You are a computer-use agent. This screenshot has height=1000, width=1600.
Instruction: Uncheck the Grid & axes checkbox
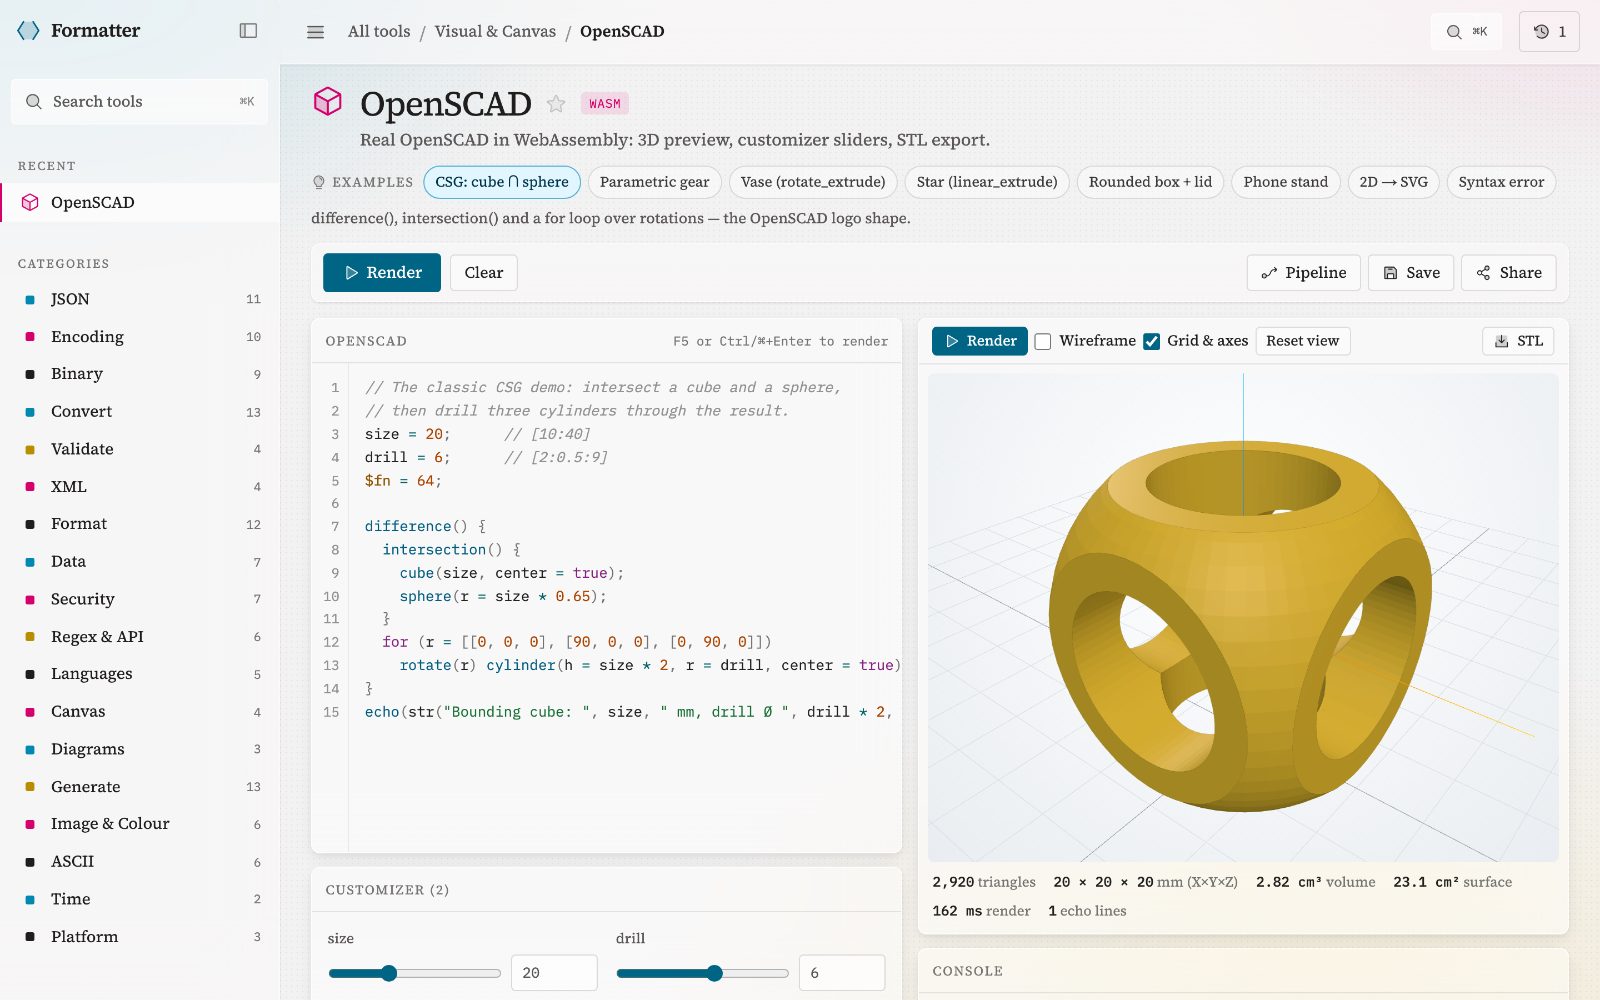pos(1152,341)
